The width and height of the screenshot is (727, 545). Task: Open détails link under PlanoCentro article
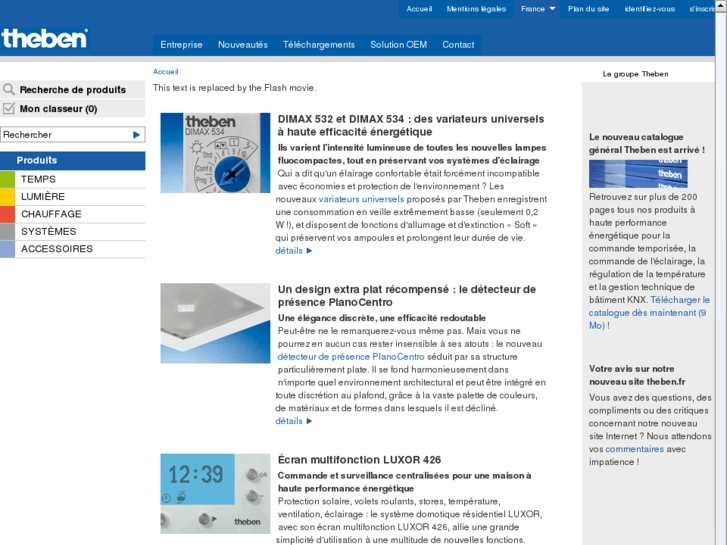[x=293, y=421]
